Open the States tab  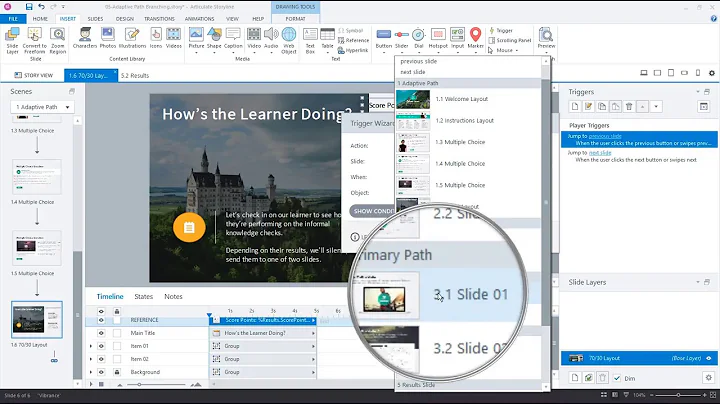coord(144,297)
